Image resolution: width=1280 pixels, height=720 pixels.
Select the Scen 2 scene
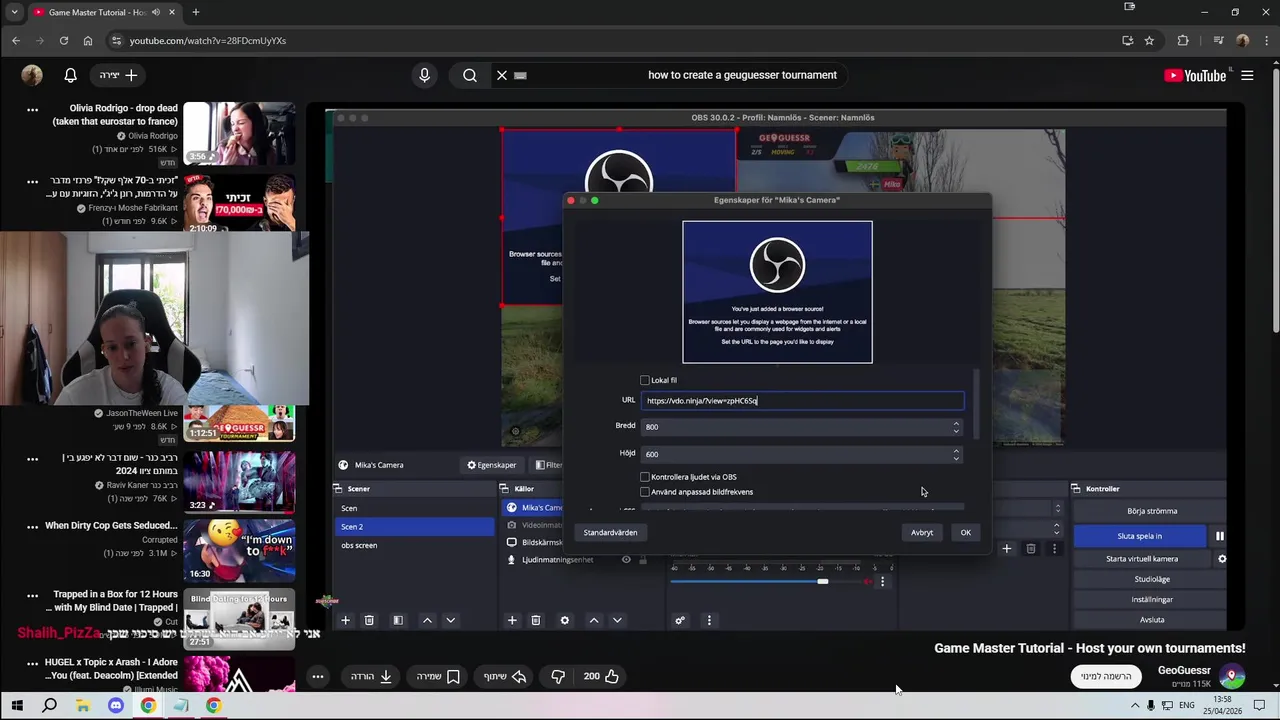point(414,527)
